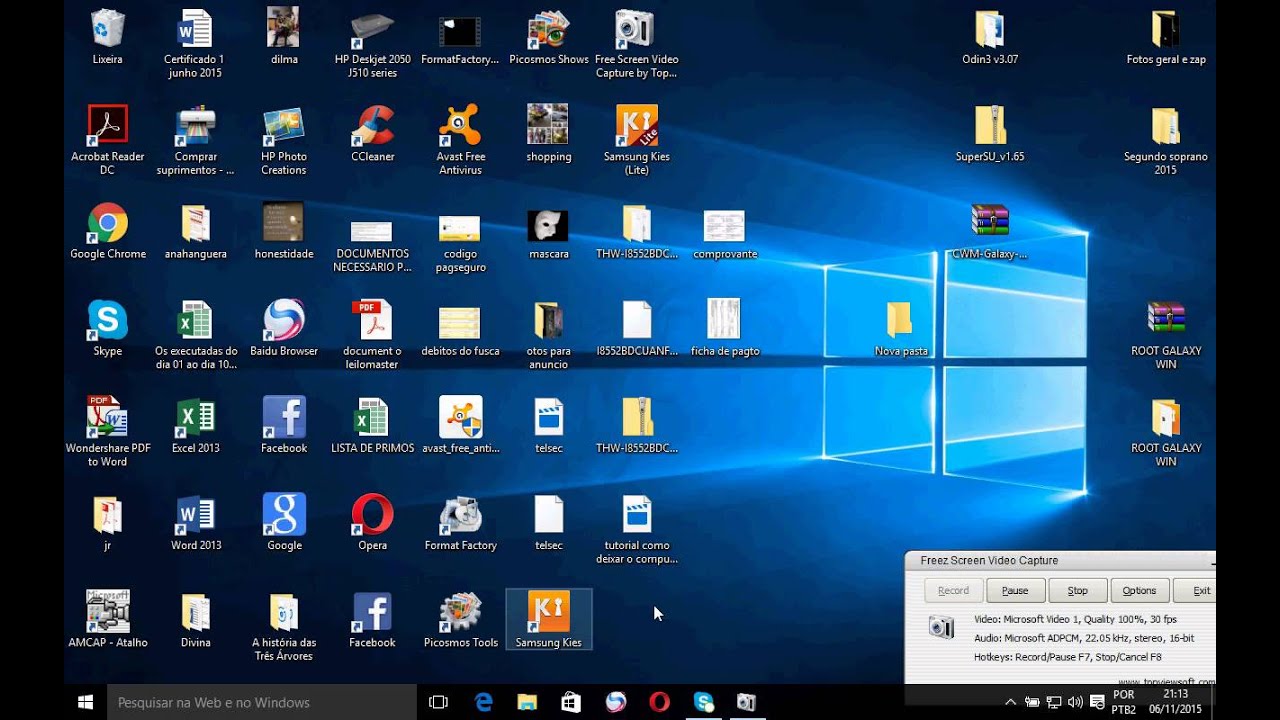This screenshot has width=1280, height=720.
Task: Open Action Center notifications icon
Action: pos(1097,702)
